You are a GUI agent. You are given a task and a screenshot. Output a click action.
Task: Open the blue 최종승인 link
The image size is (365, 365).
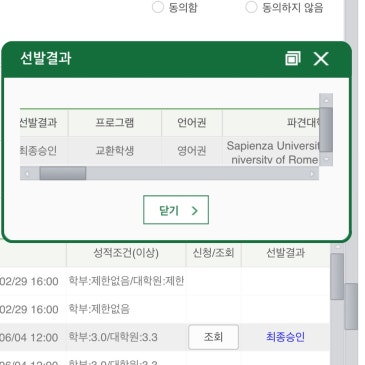point(285,337)
